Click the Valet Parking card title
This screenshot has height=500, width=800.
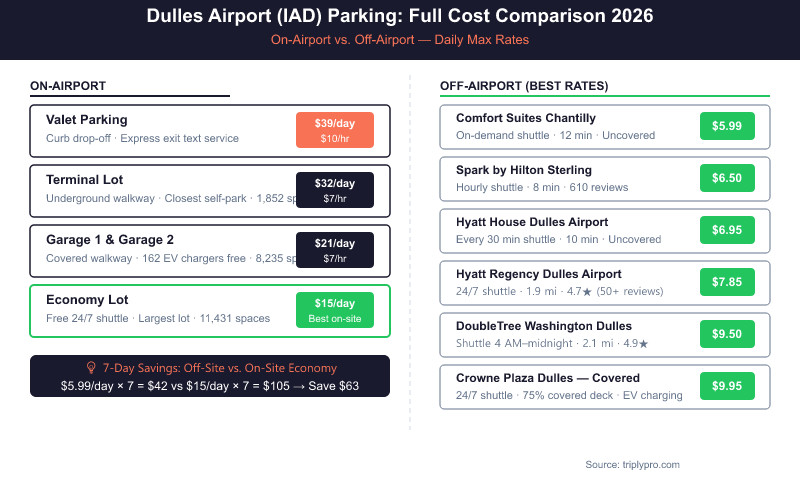[87, 120]
